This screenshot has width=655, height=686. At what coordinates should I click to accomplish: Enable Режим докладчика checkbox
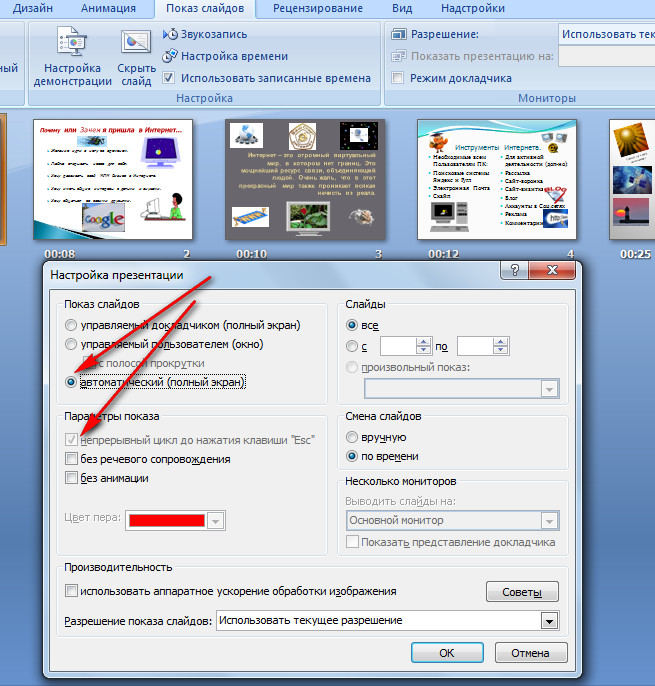click(x=397, y=78)
